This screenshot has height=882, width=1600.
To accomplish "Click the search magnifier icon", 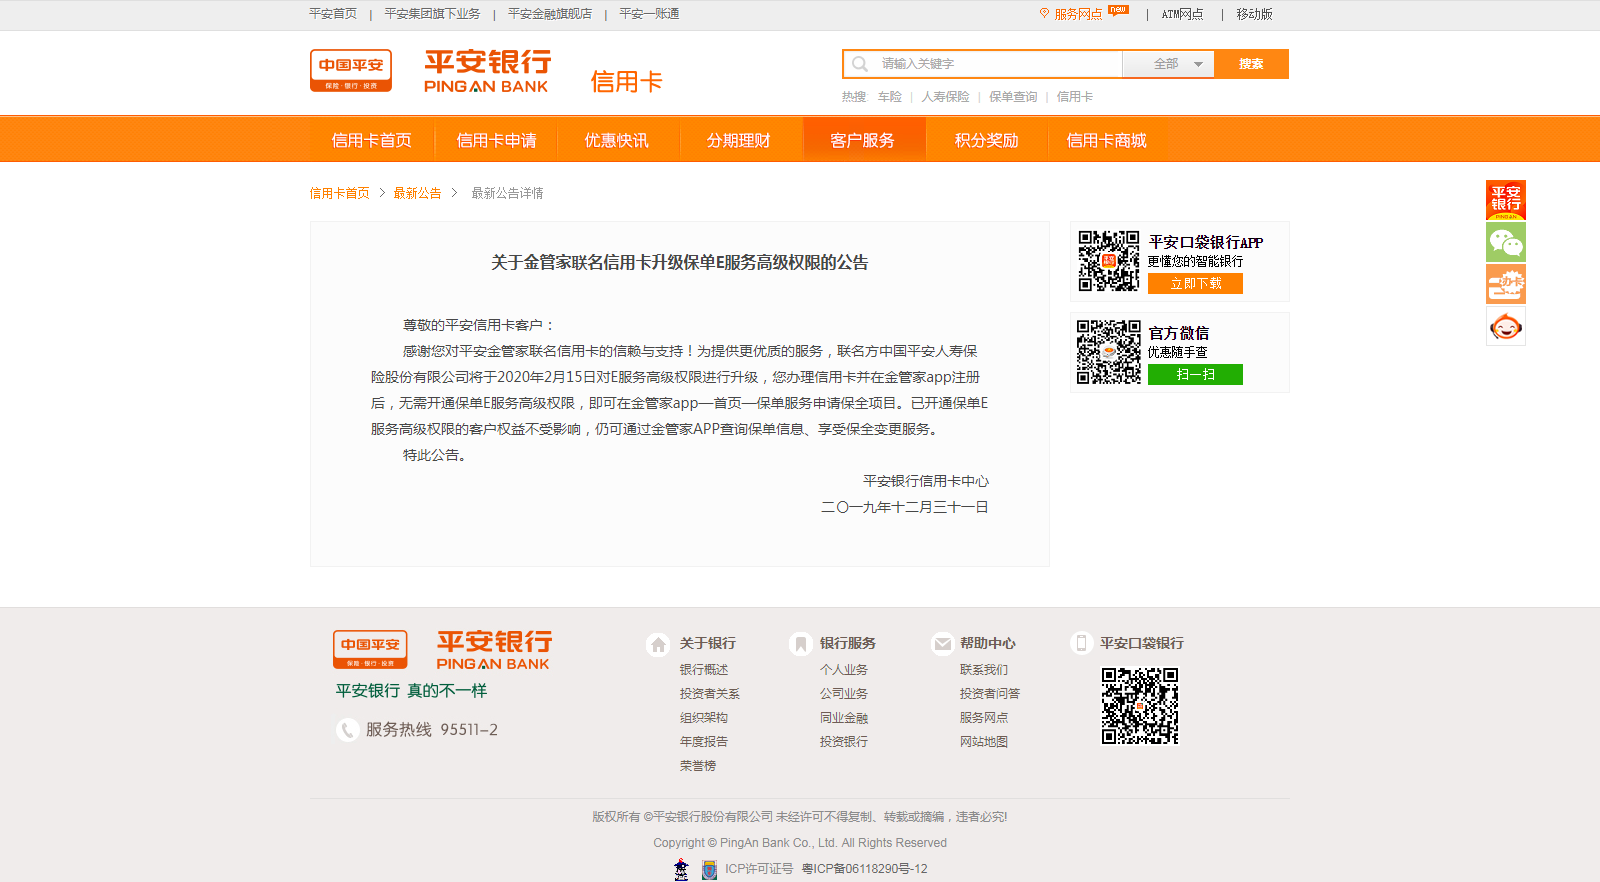I will (x=860, y=64).
